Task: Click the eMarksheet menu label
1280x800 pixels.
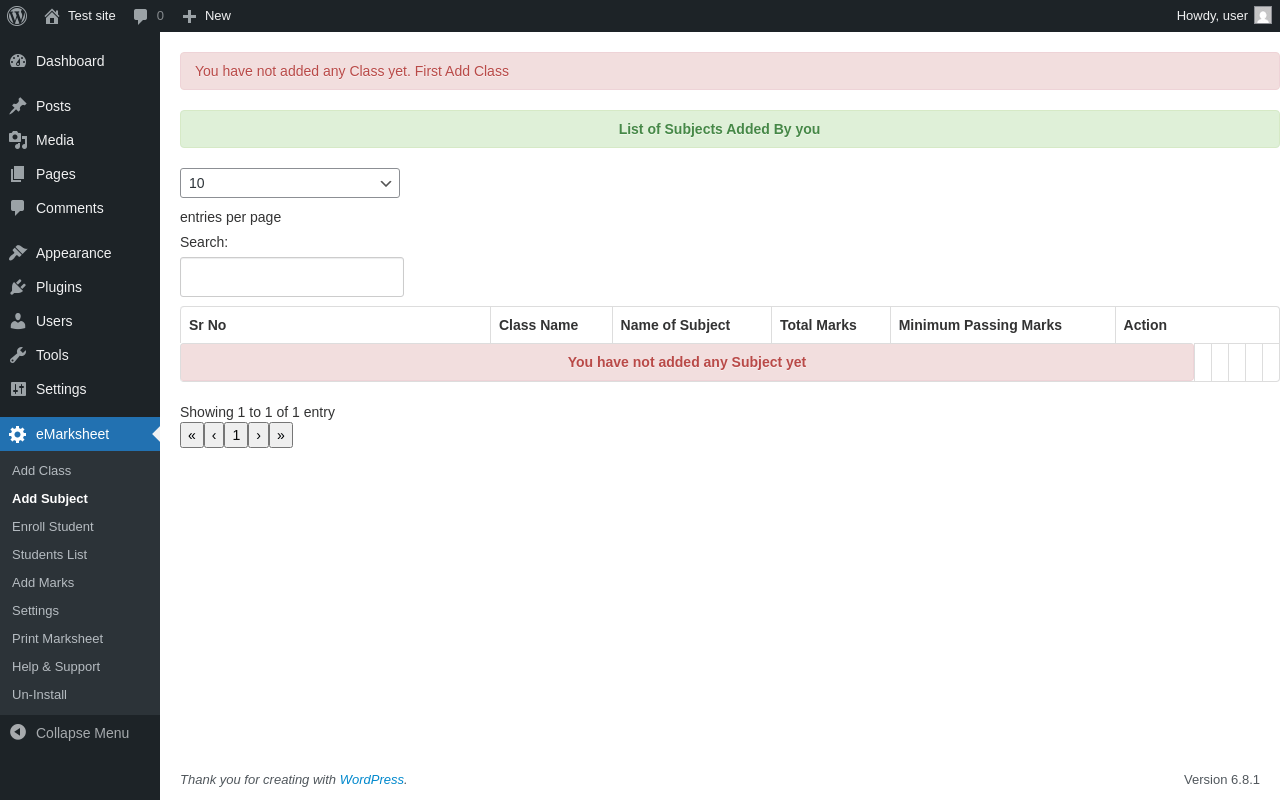Action: (72, 434)
